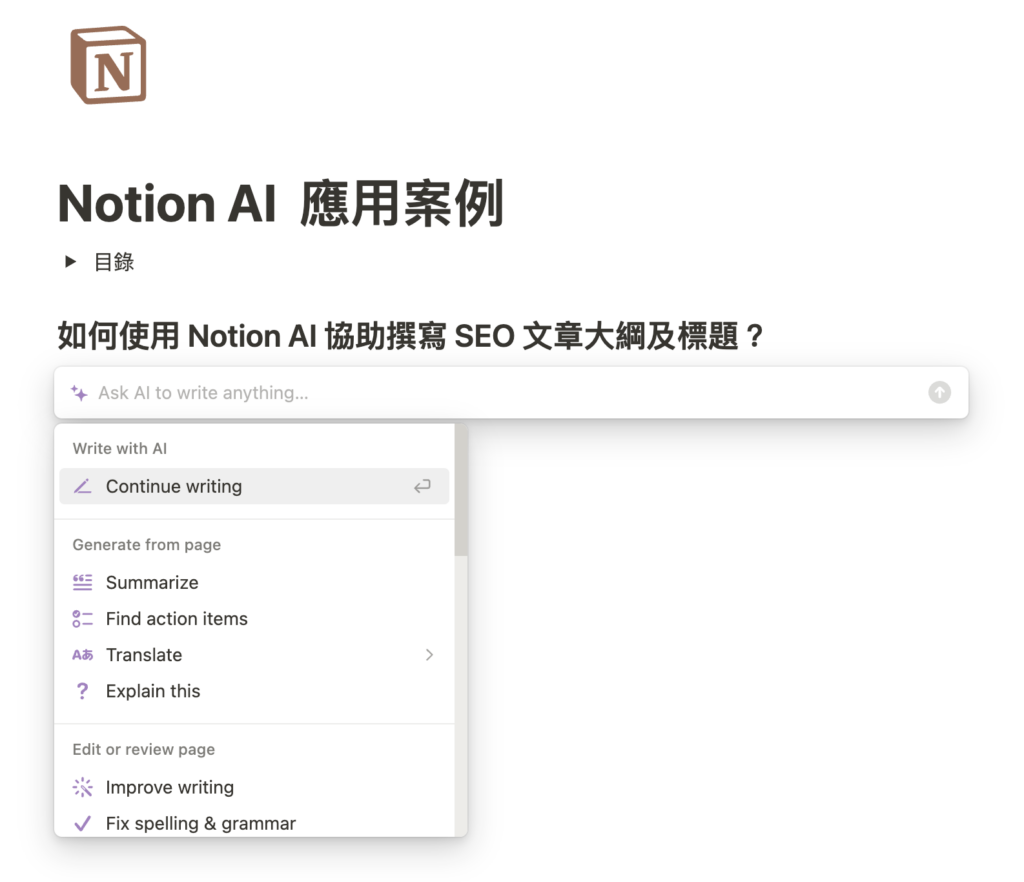Choose Summarize in the AI menu
This screenshot has height=882, width=1024.
coord(254,582)
